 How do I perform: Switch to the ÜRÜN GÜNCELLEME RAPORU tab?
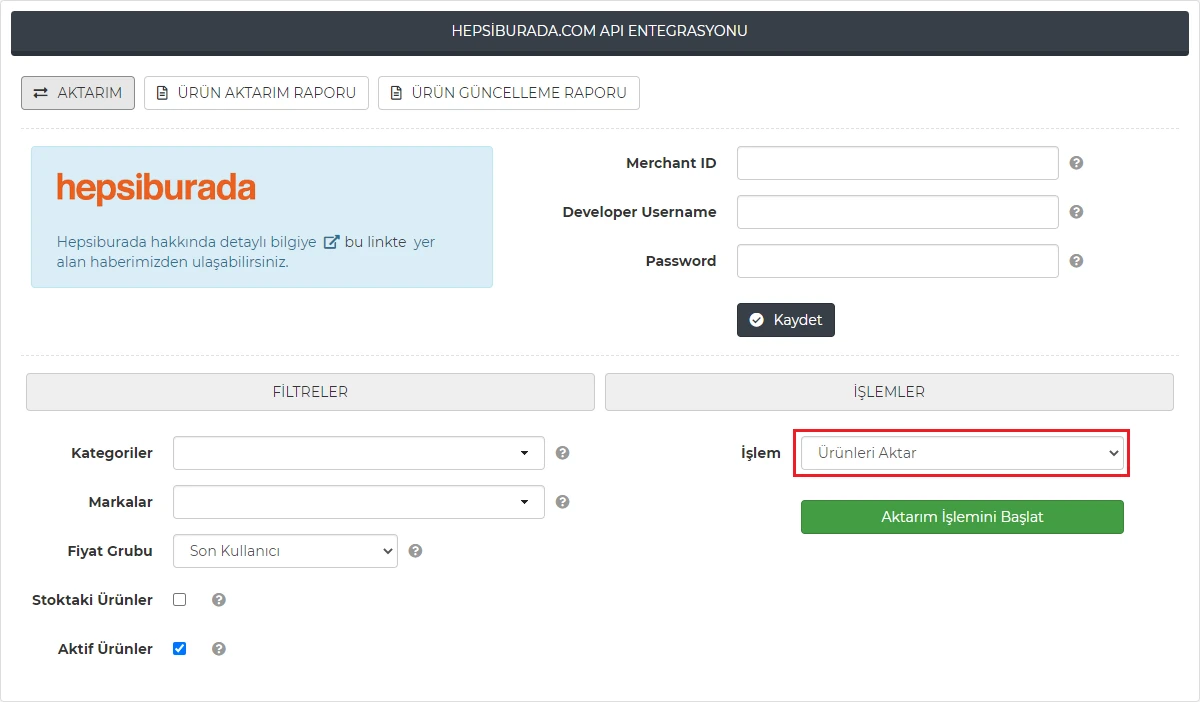[x=508, y=92]
